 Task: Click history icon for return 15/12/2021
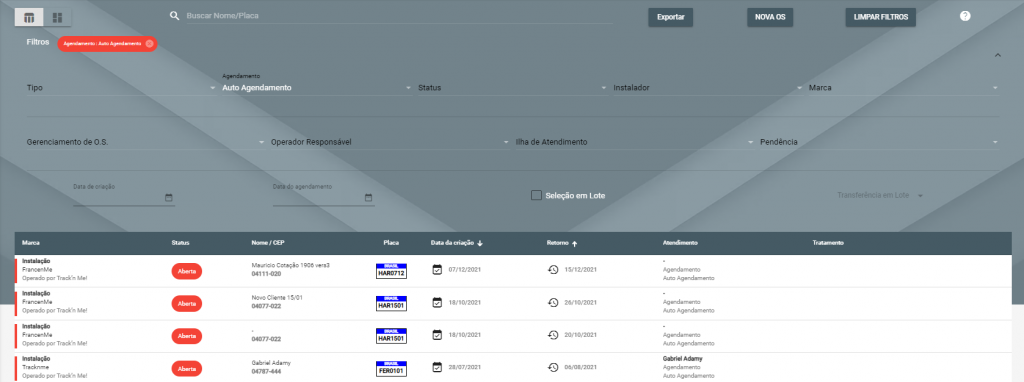tap(552, 269)
